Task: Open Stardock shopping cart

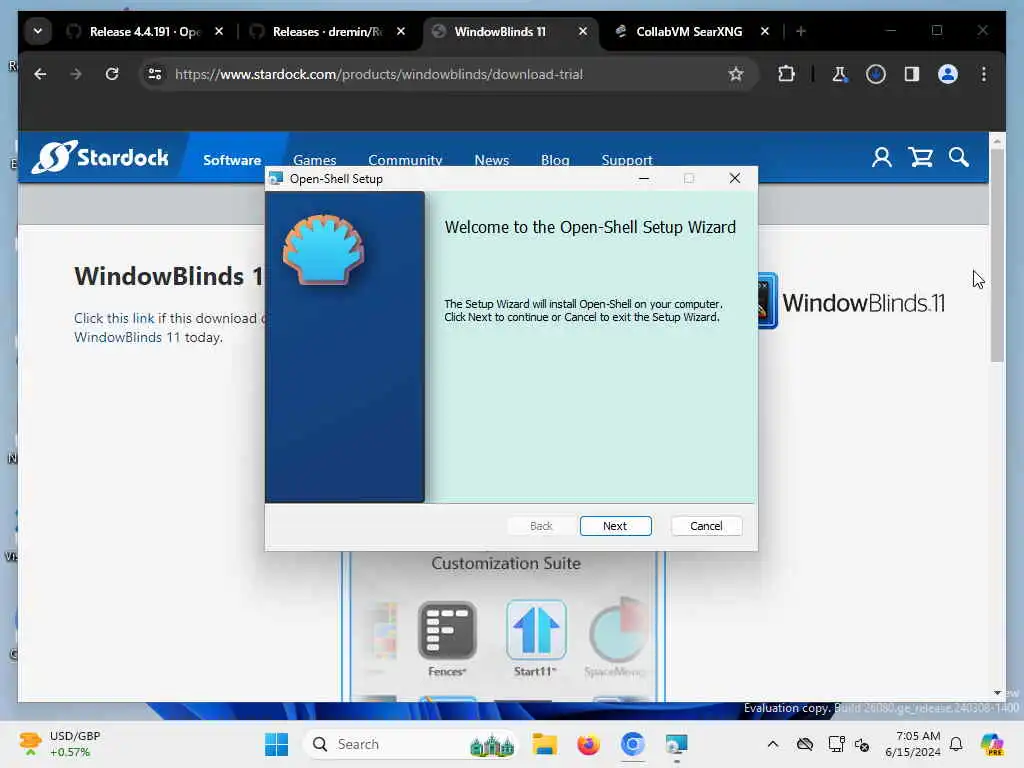Action: (921, 157)
